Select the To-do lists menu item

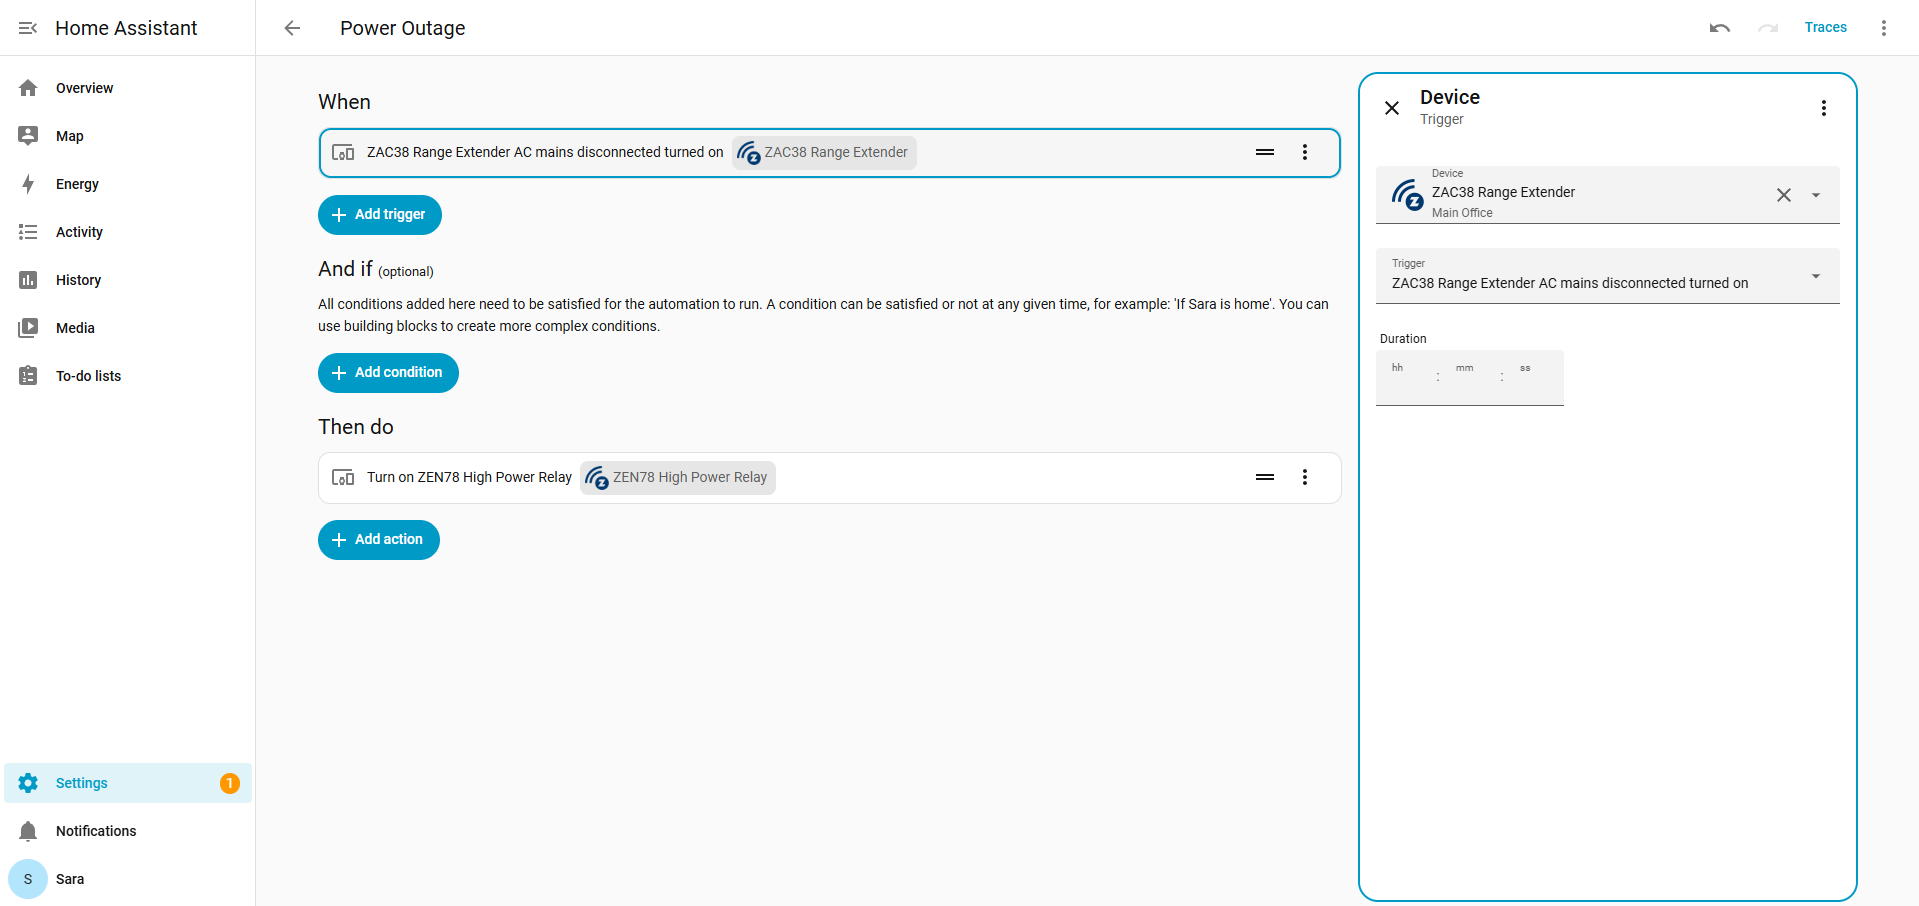click(x=128, y=376)
